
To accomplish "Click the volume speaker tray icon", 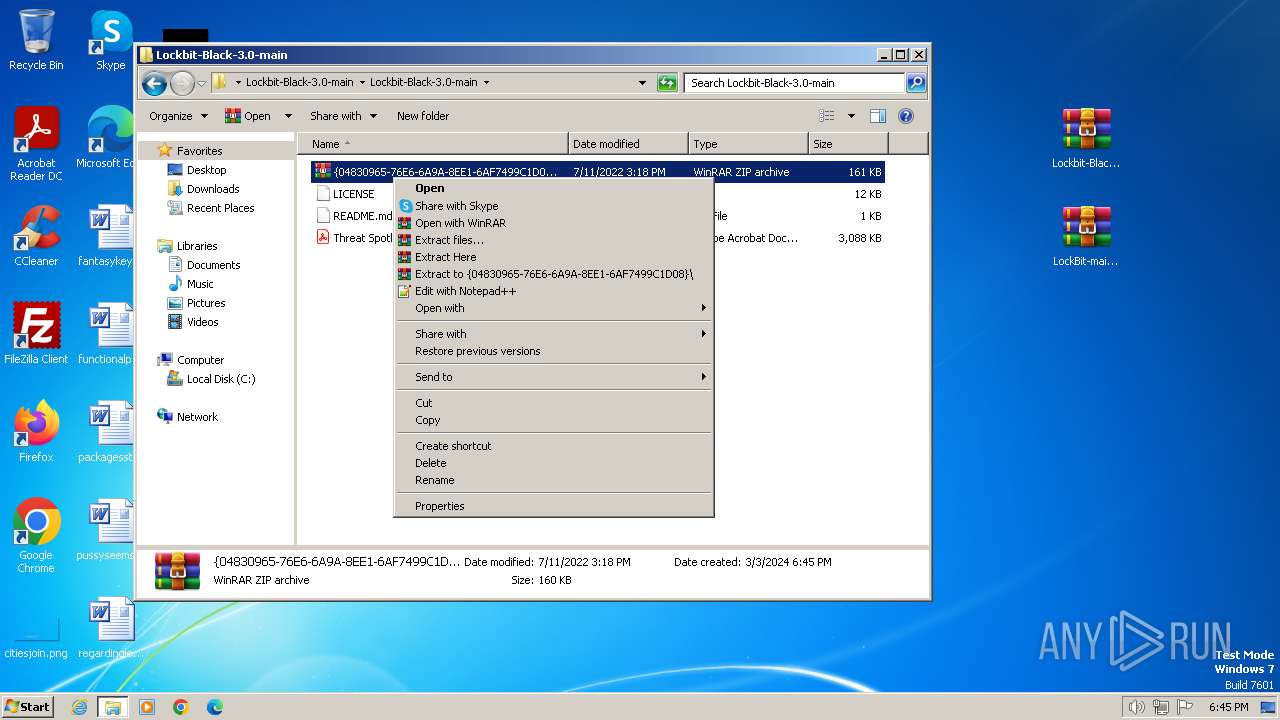I will click(x=1136, y=707).
